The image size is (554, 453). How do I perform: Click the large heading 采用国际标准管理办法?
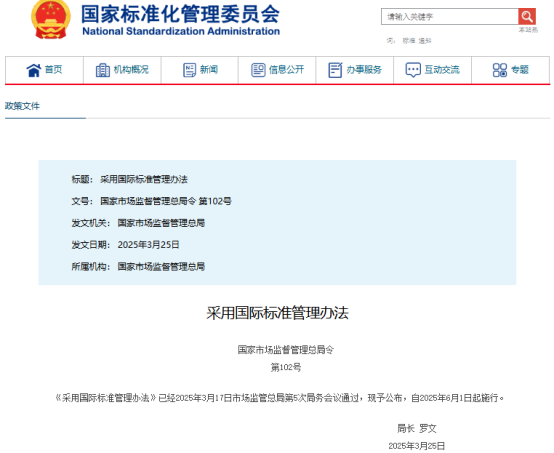click(x=277, y=313)
